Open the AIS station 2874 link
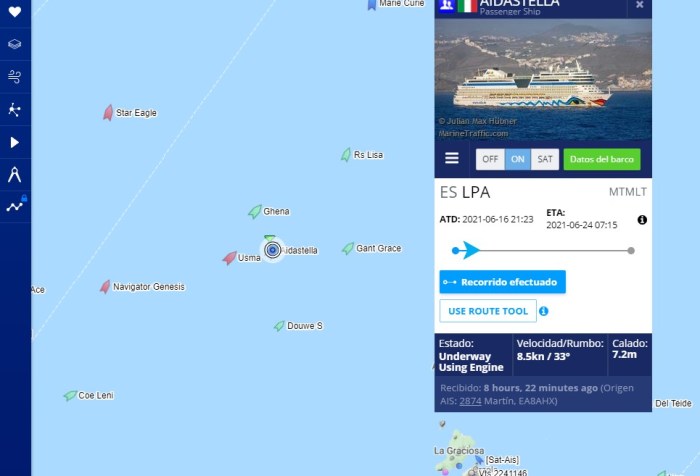The height and width of the screenshot is (476, 700). [470, 401]
